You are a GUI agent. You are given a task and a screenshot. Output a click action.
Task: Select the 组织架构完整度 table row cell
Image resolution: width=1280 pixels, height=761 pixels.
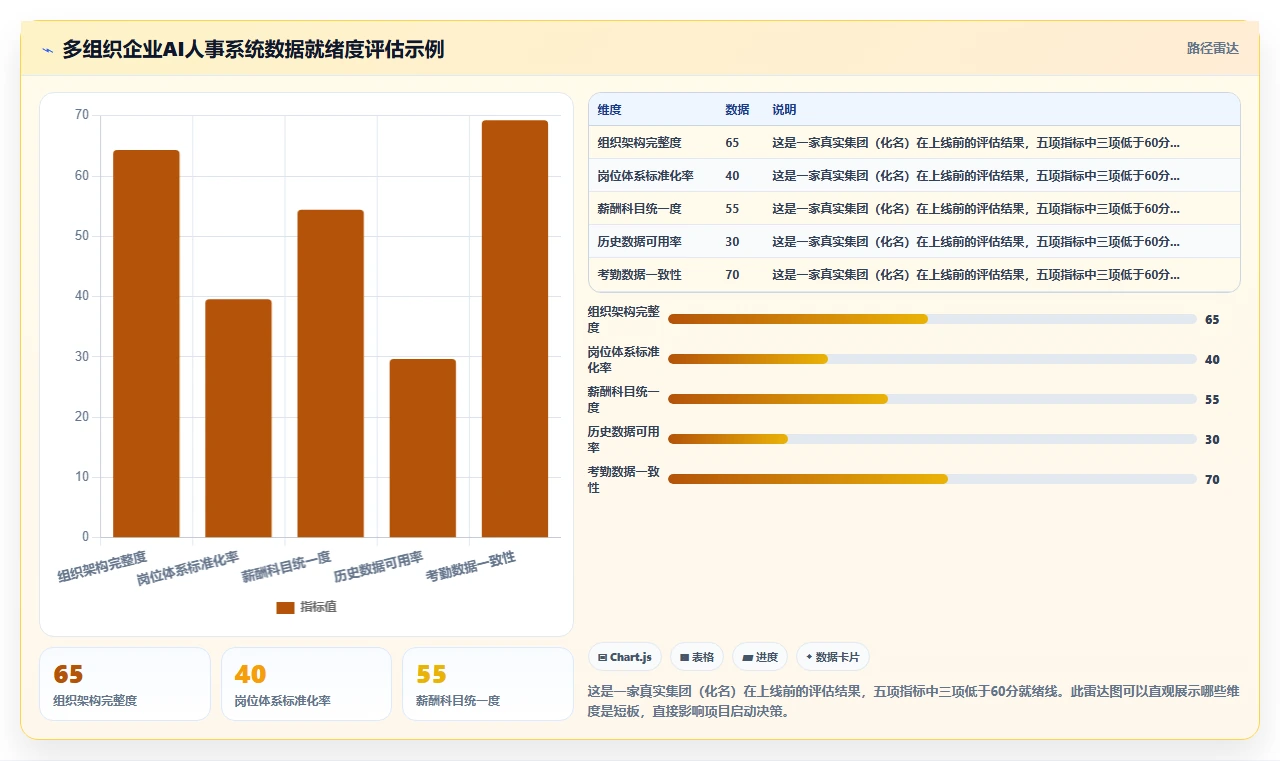[640, 143]
